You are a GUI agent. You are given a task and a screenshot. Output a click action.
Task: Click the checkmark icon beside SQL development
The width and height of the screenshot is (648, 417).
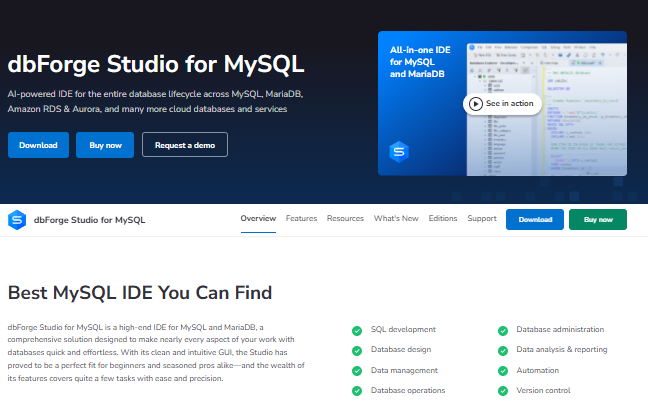point(357,331)
